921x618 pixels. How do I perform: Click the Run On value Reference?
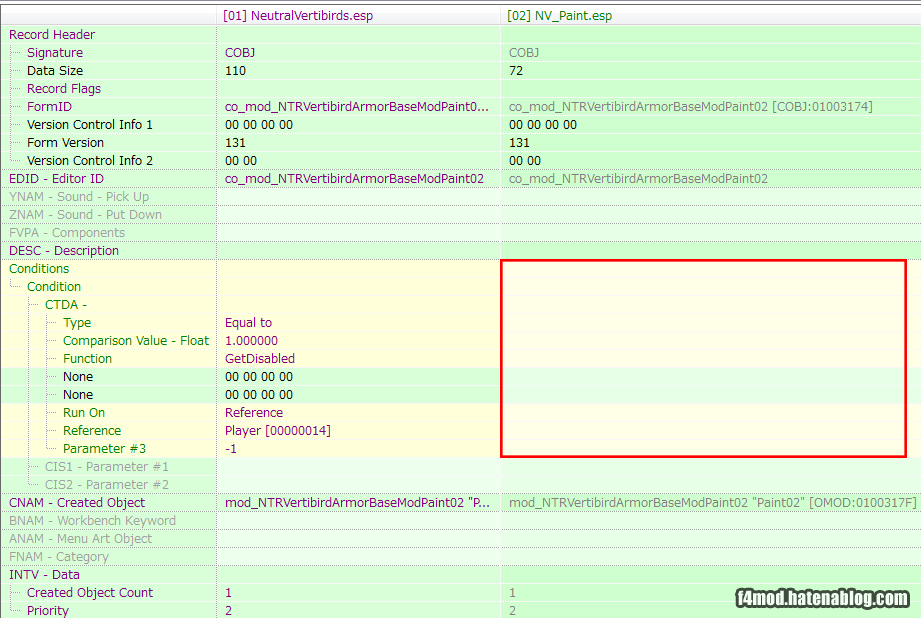click(x=254, y=412)
